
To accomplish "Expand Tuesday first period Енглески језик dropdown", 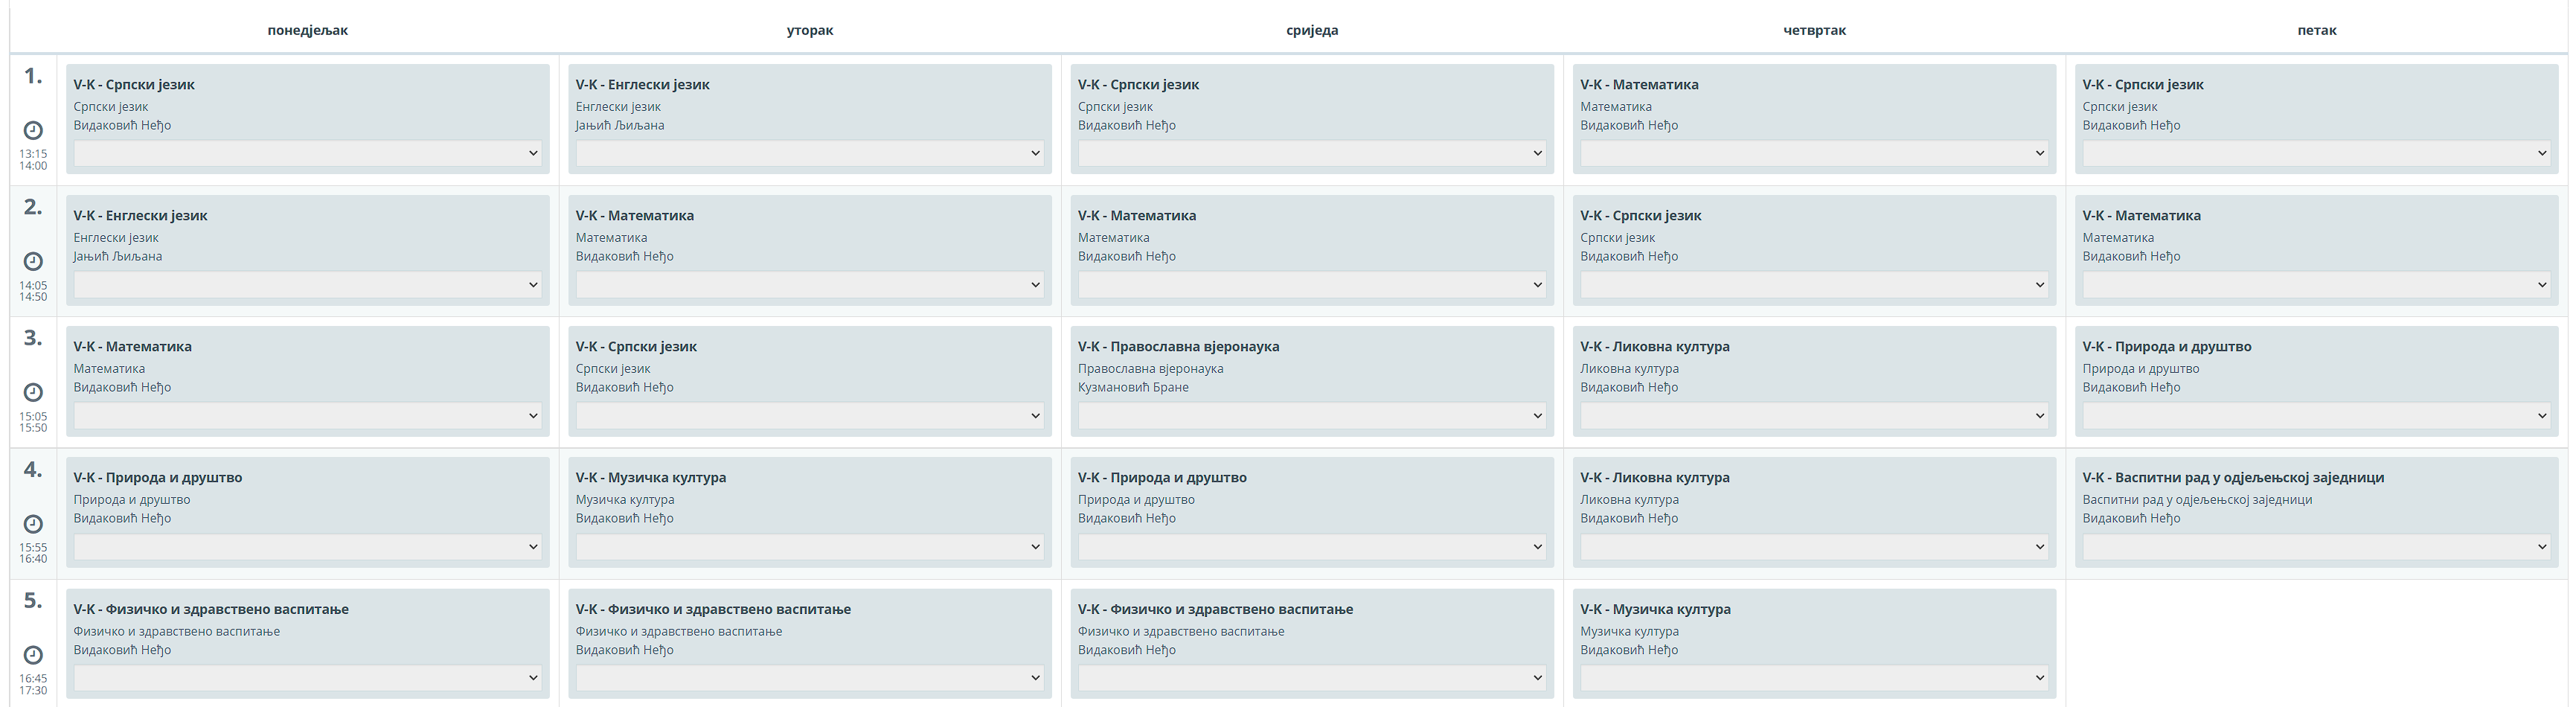I will coord(809,154).
